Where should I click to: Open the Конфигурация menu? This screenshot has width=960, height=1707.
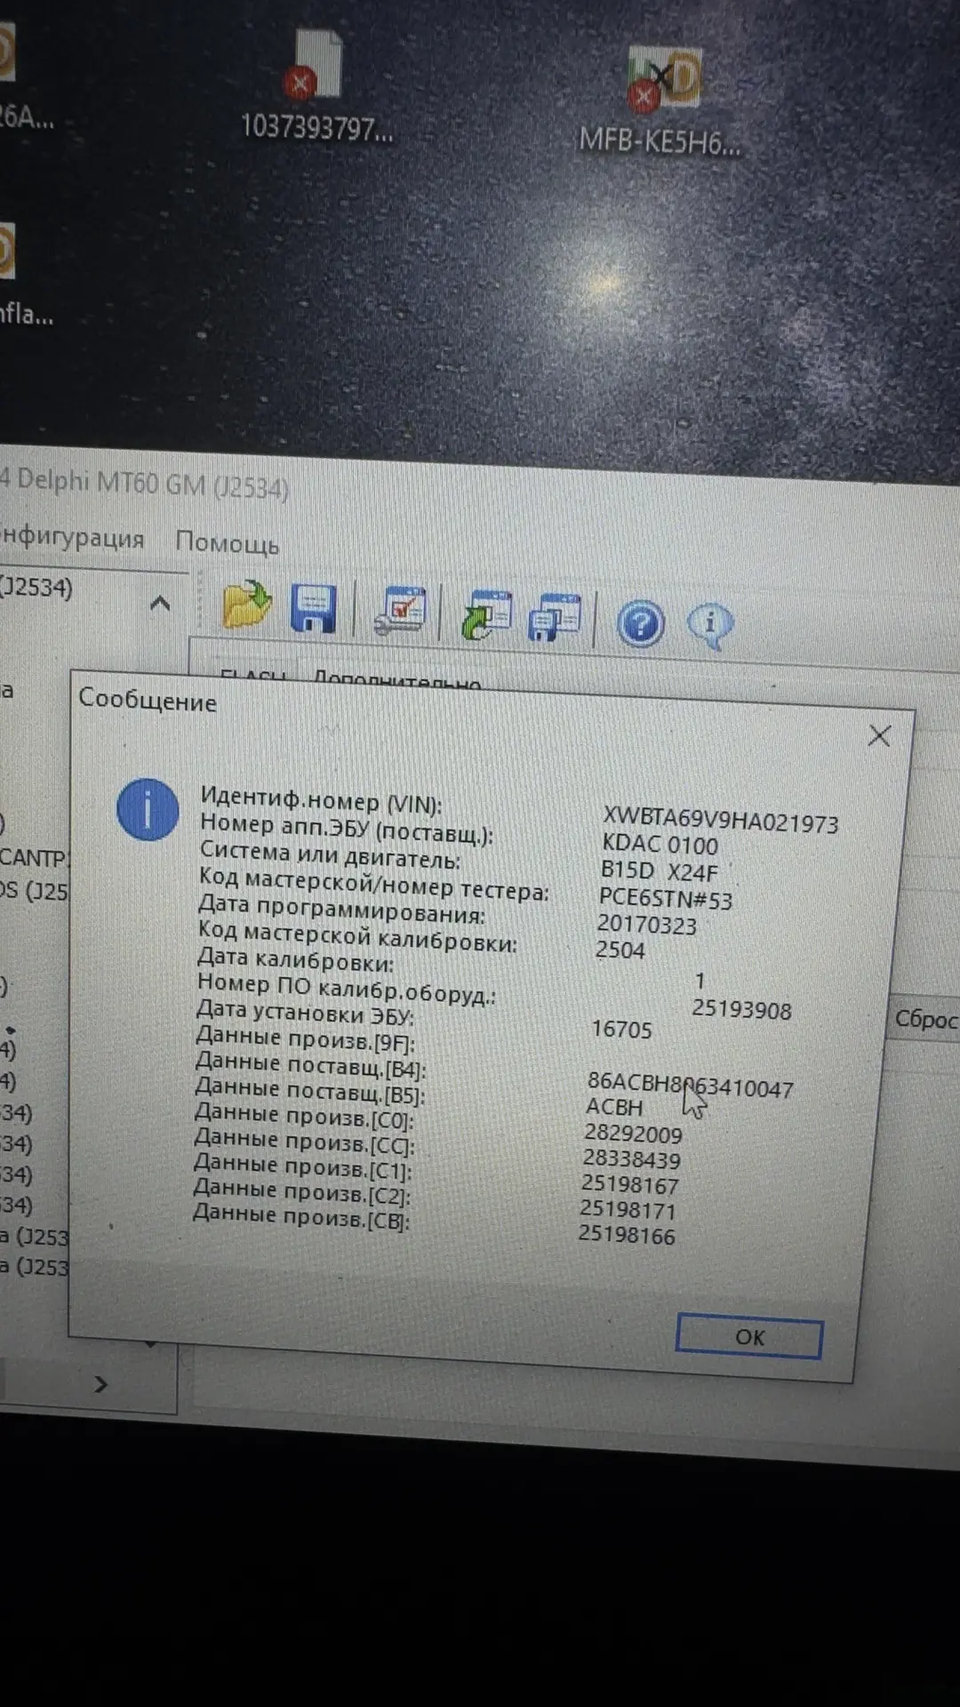pos(72,538)
